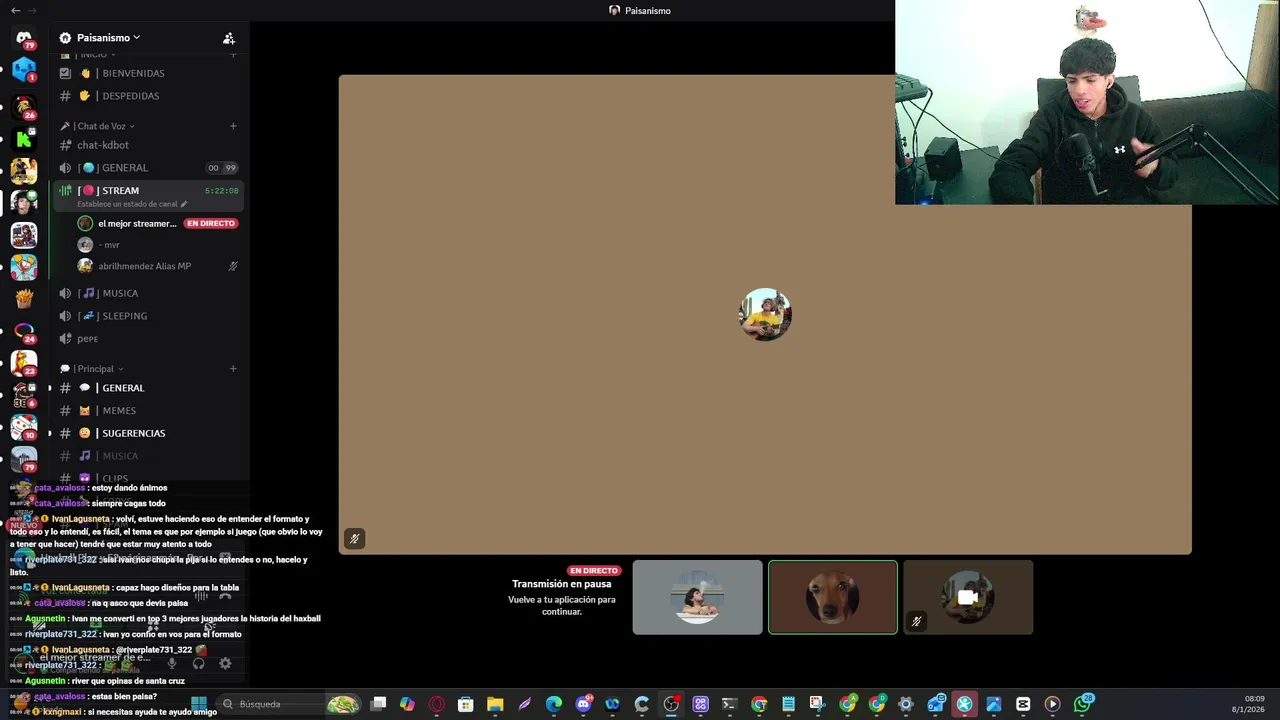This screenshot has width=1280, height=720.
Task: Select the camera participant tile
Action: (x=968, y=597)
